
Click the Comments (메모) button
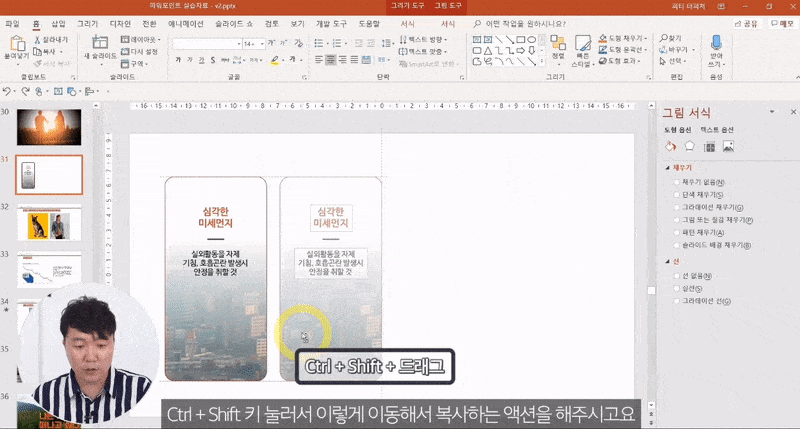click(782, 24)
